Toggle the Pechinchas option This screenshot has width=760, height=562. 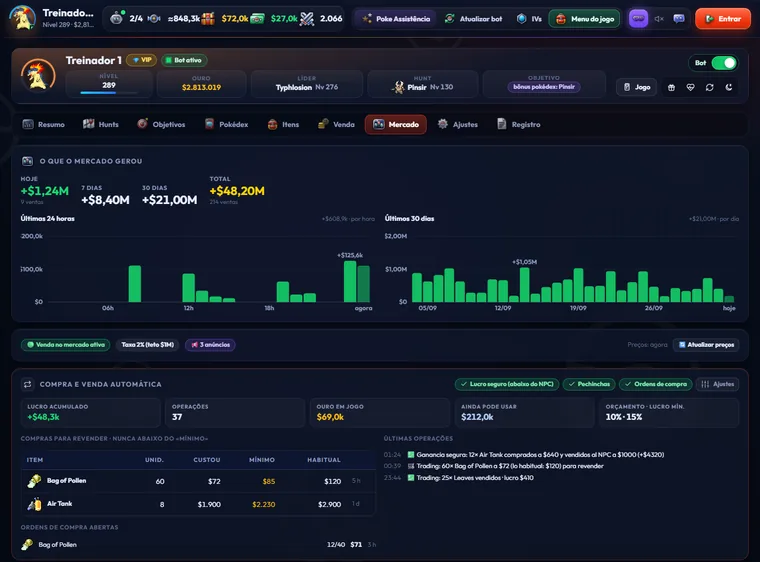[x=589, y=384]
